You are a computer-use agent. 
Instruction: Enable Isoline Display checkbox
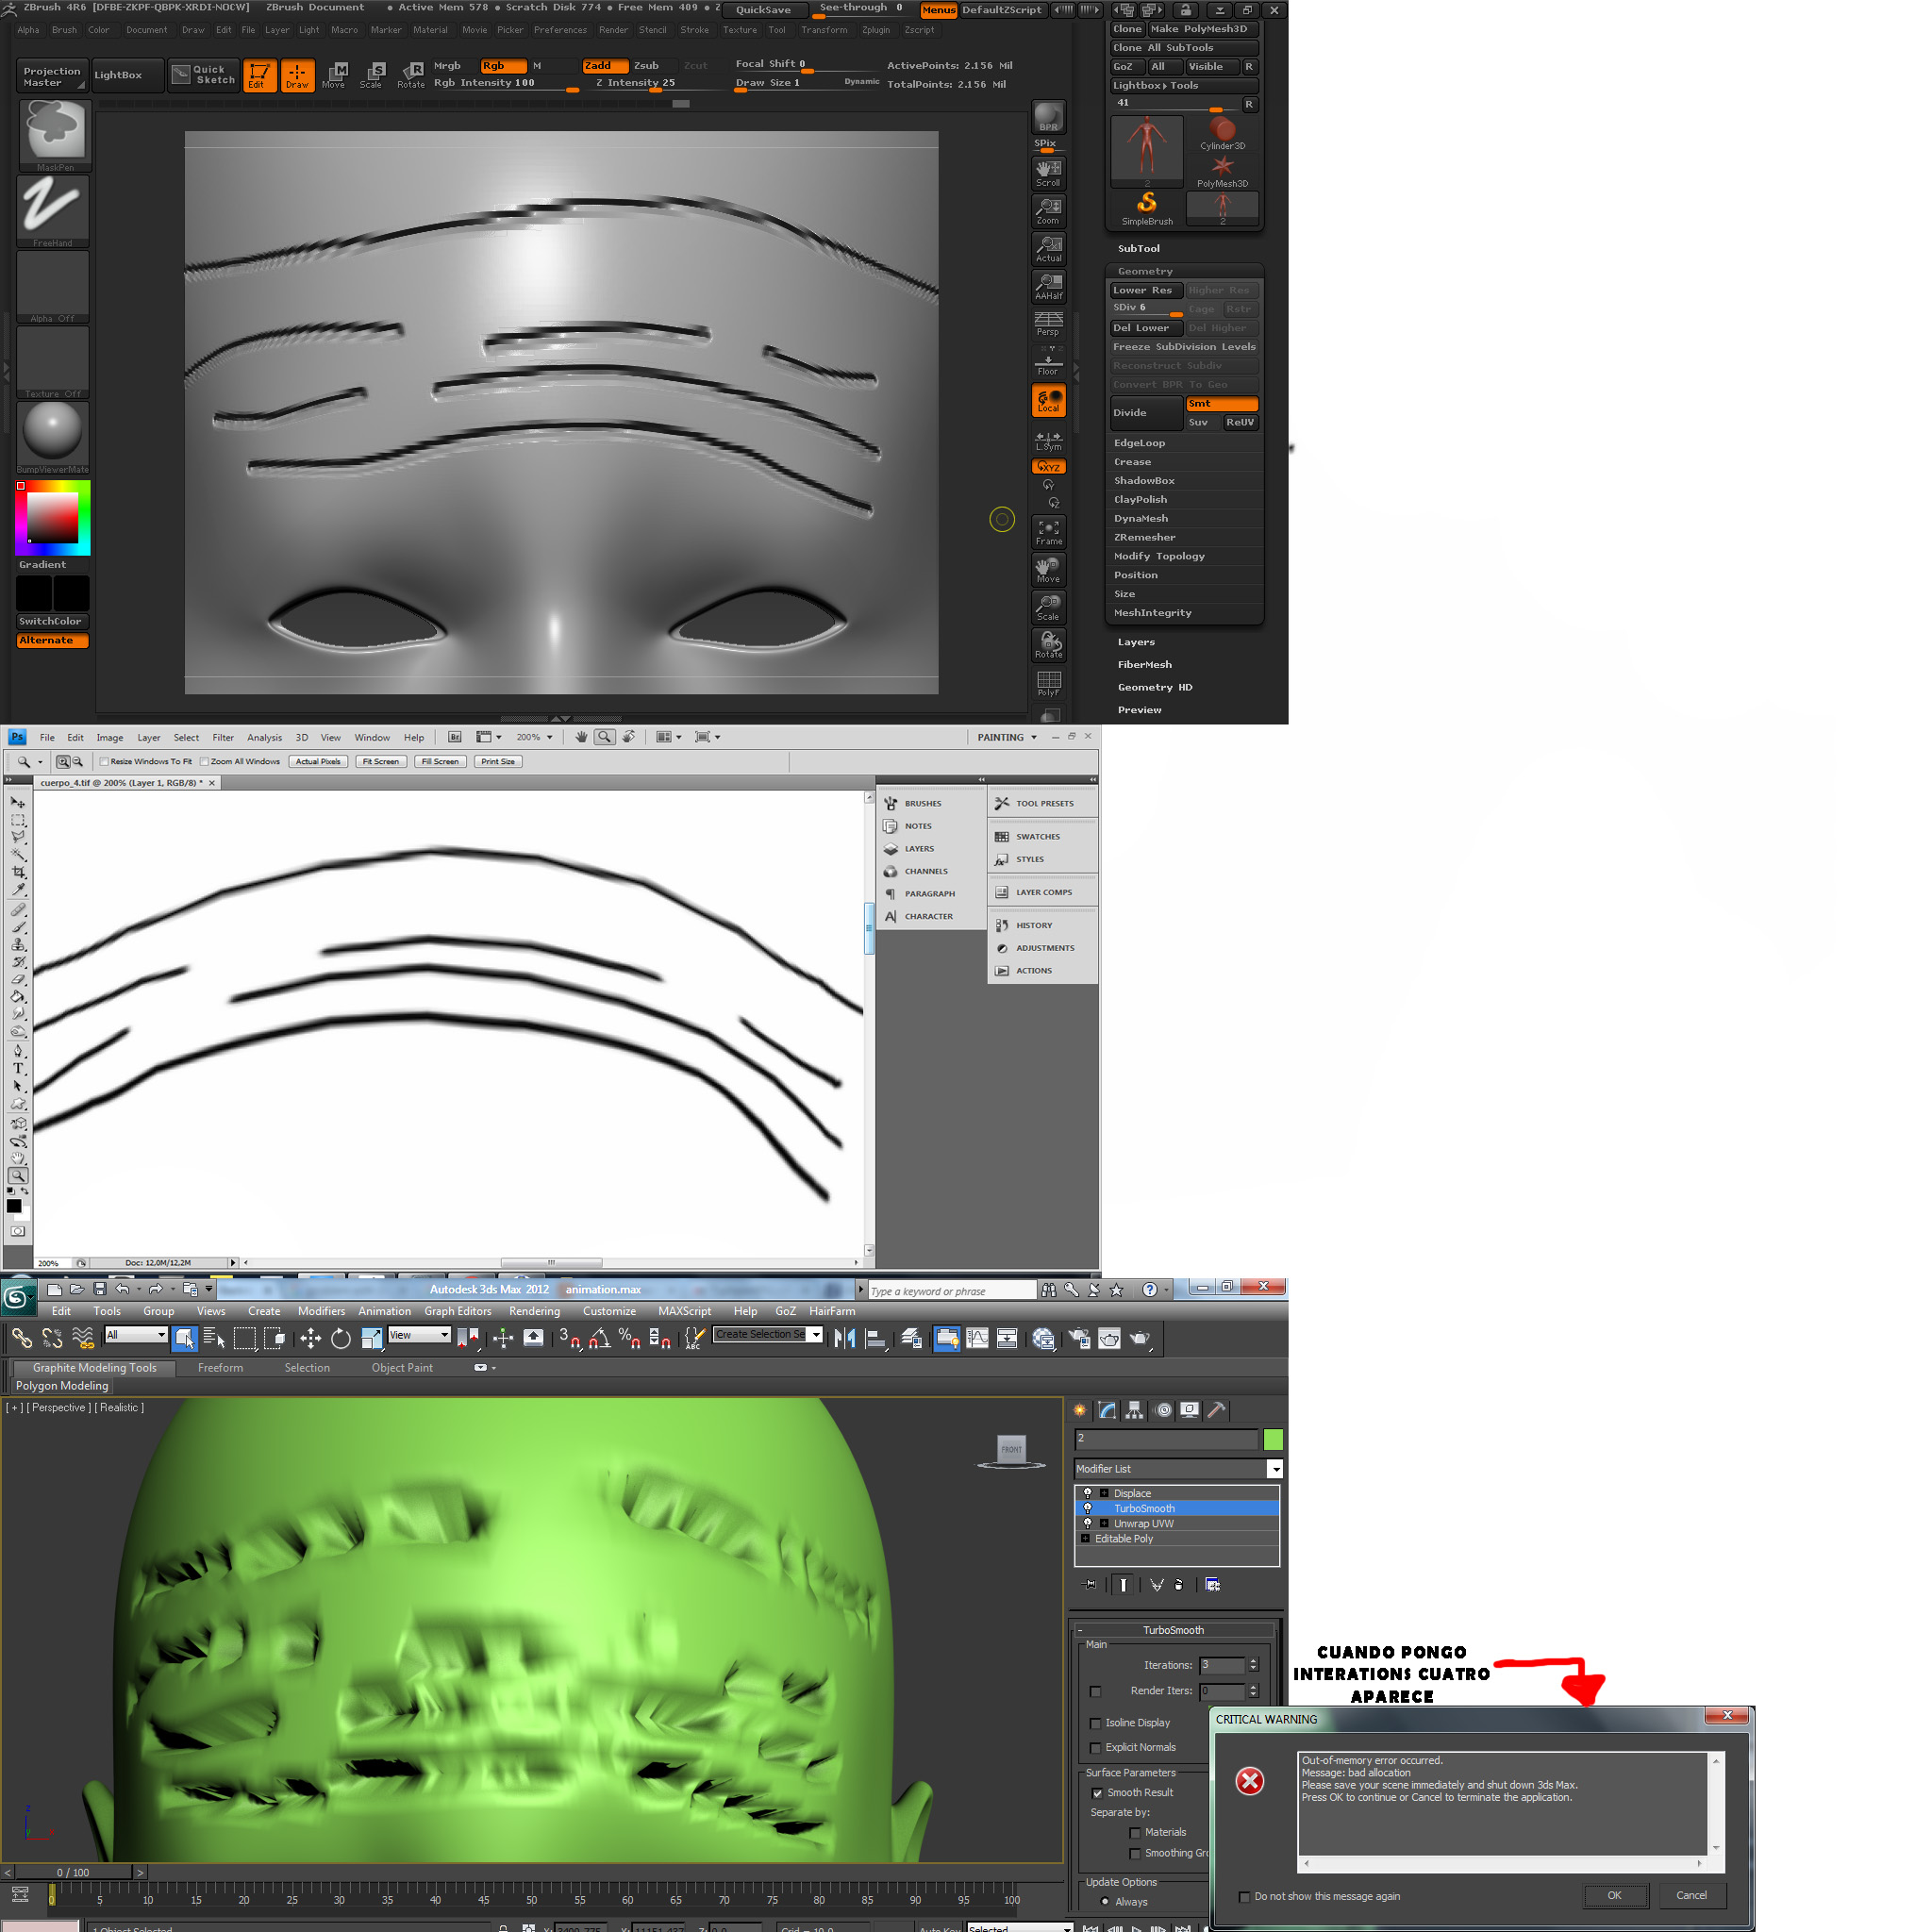click(1095, 1723)
